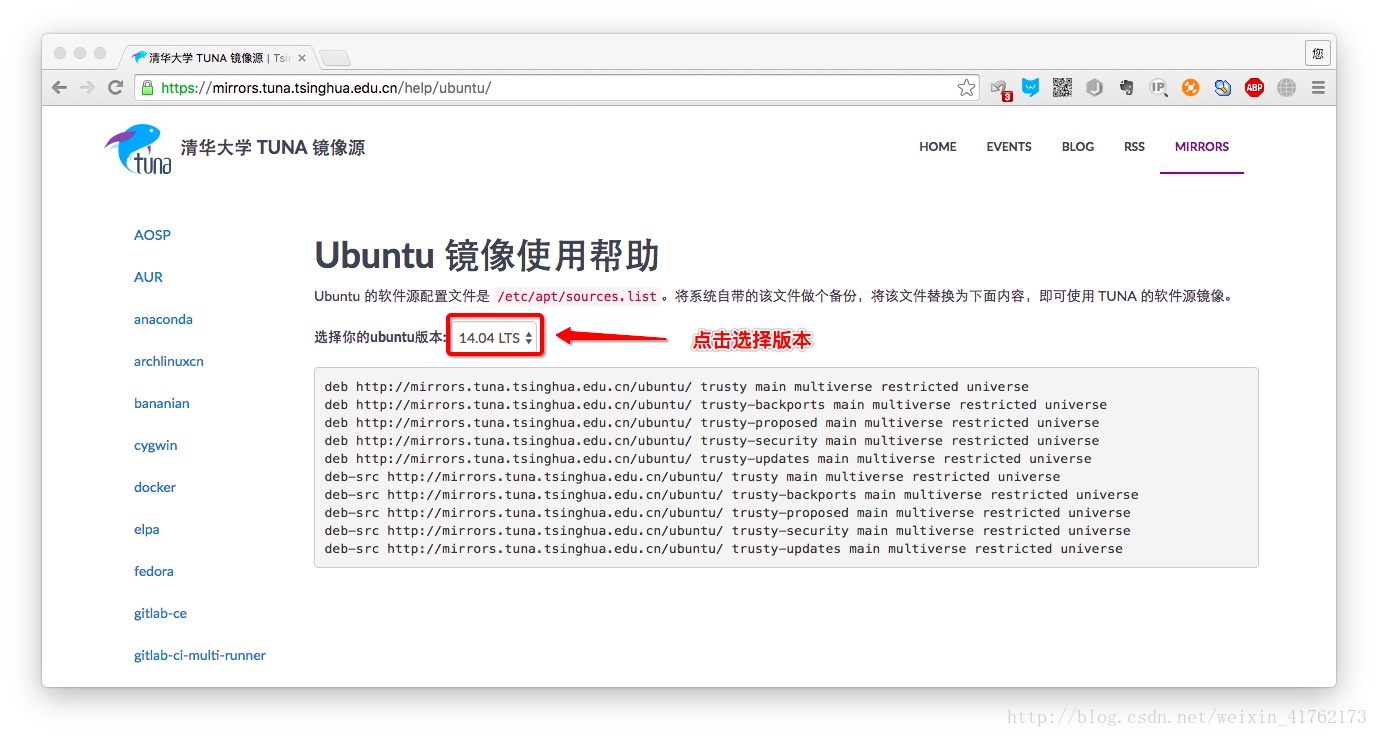Click the deb-src trusty-security line
Screen dimensions: 1378x737
pyautogui.click(x=728, y=531)
